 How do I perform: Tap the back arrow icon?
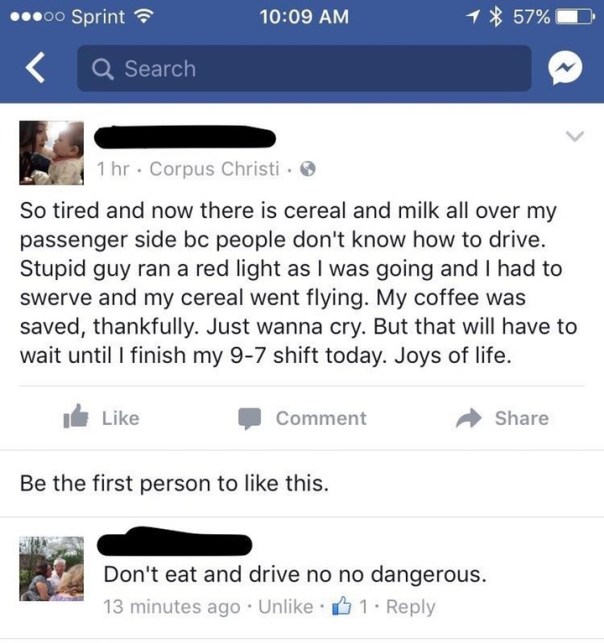tap(35, 68)
